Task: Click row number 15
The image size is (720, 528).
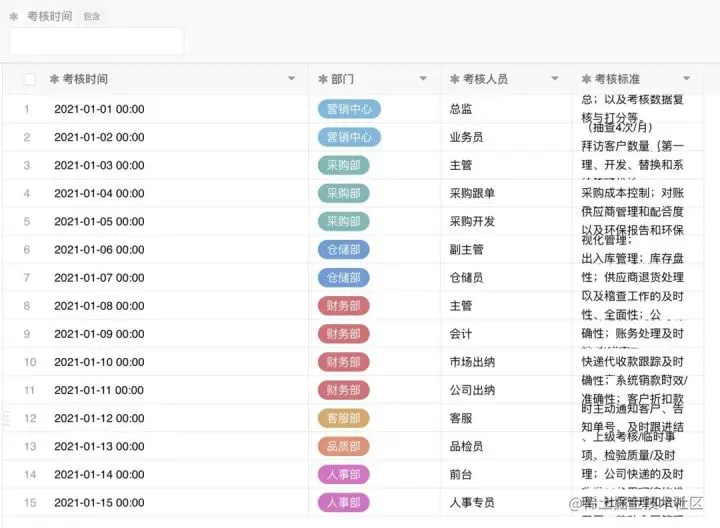Action: [x=30, y=503]
